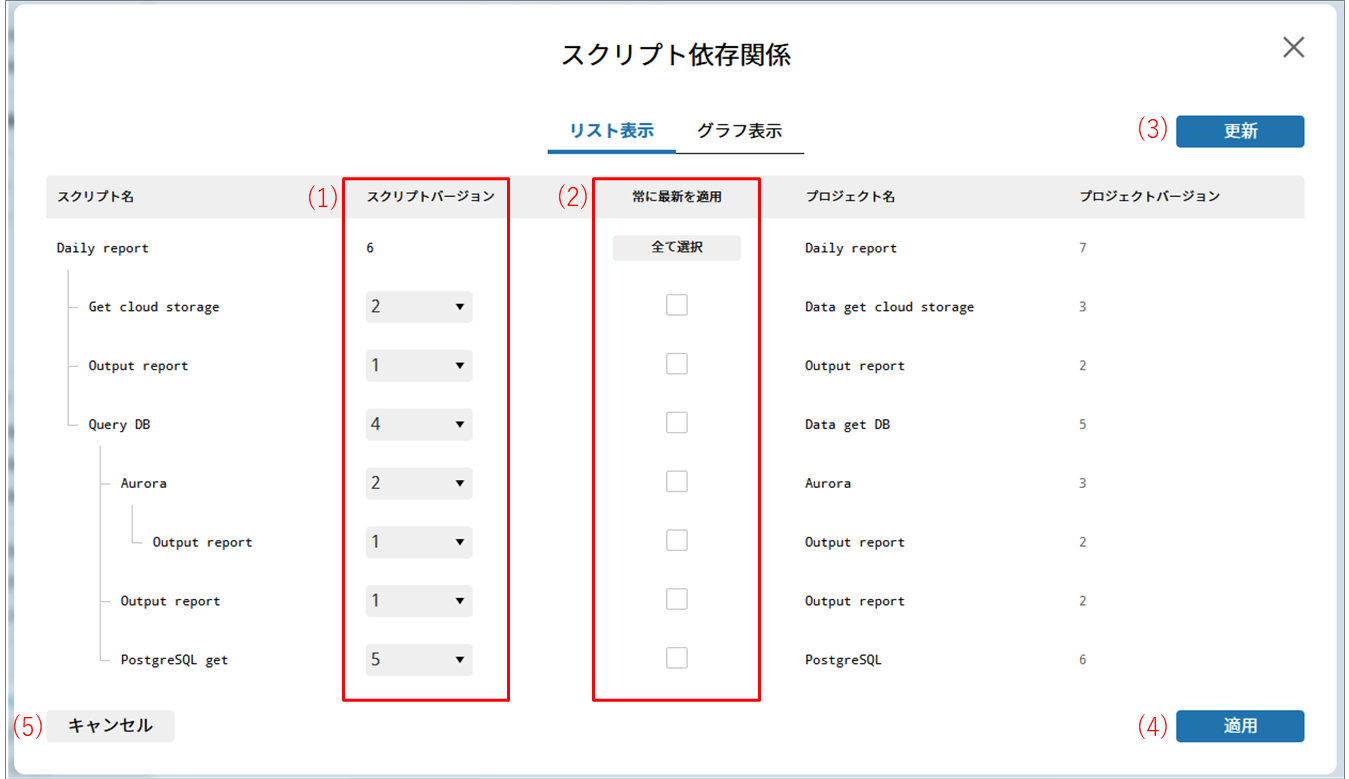Select the リスト表示 tab
The height and width of the screenshot is (779, 1349).
(611, 131)
